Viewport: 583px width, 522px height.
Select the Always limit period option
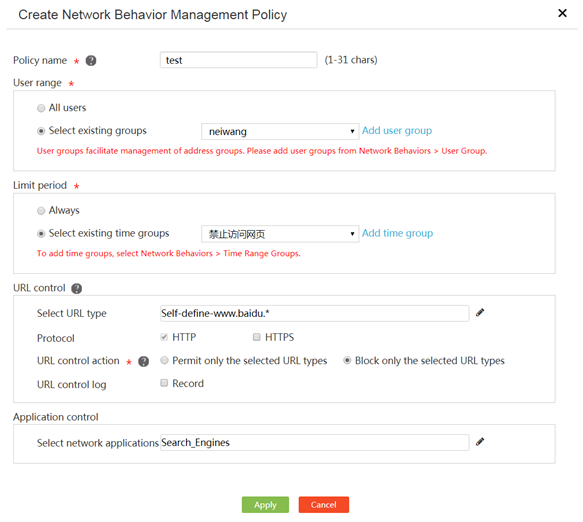(41, 211)
